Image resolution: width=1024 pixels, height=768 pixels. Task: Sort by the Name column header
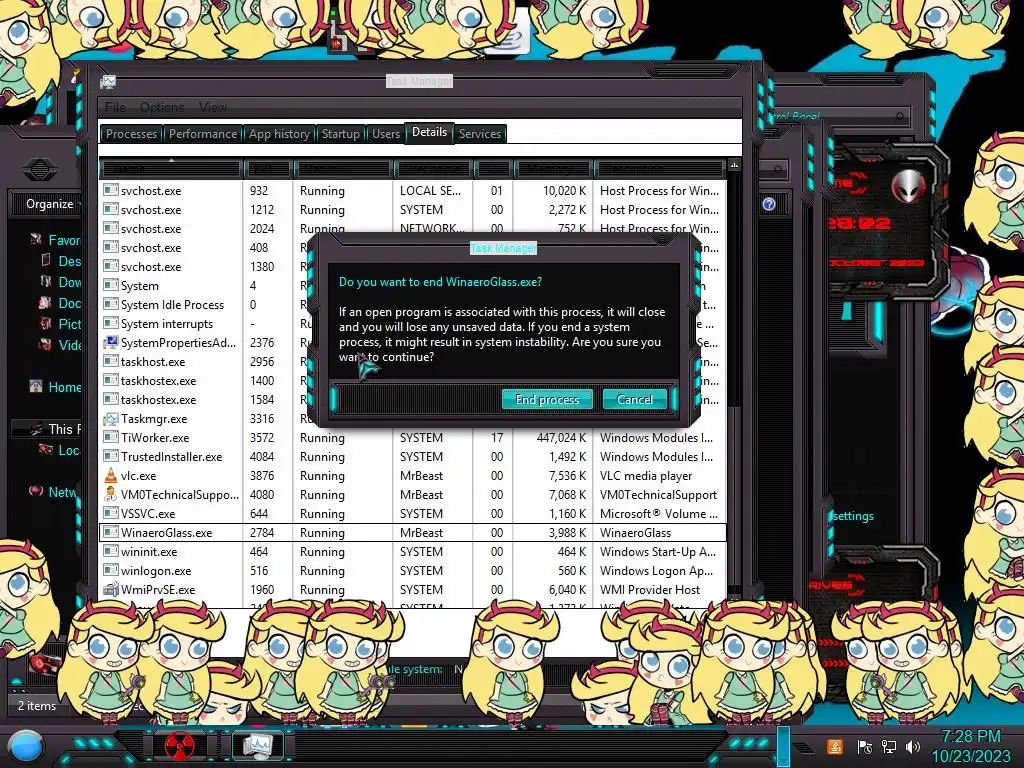[x=171, y=168]
